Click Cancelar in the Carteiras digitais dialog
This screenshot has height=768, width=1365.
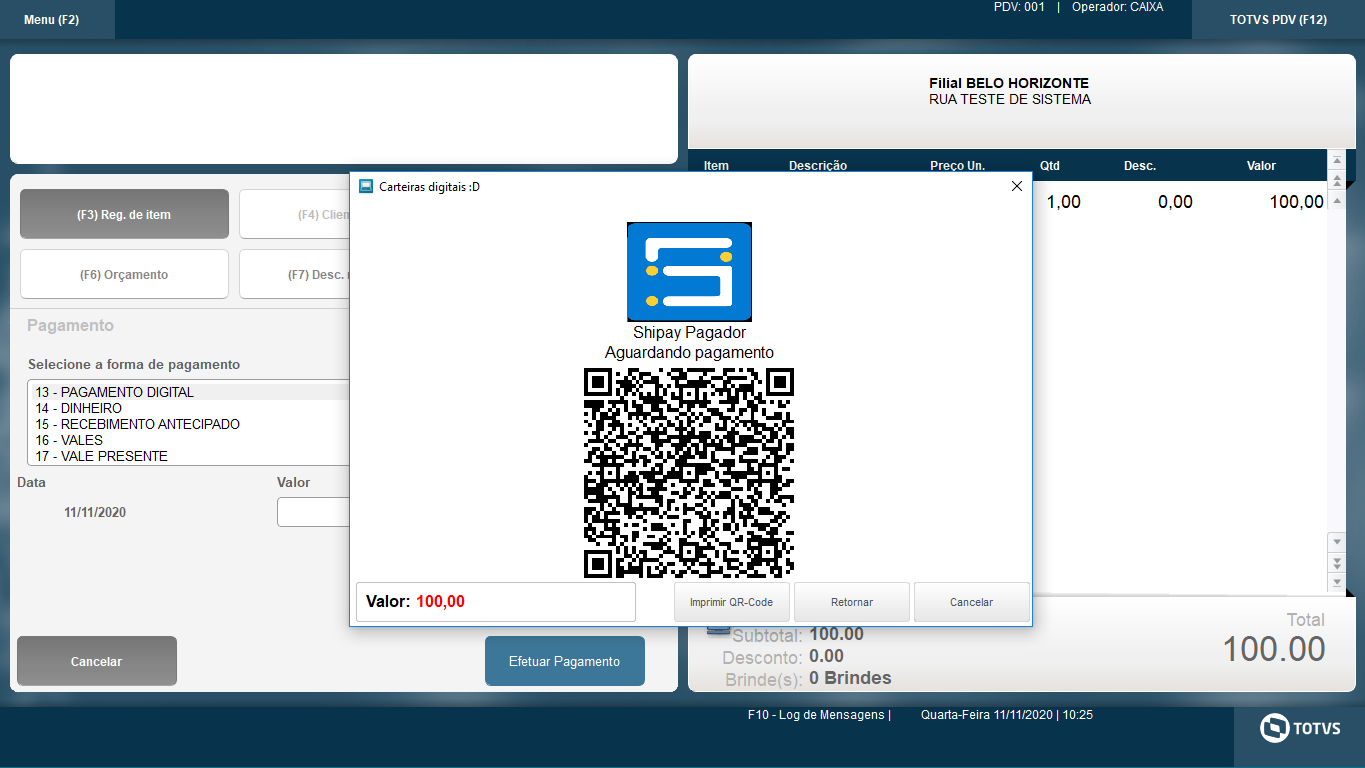972,602
